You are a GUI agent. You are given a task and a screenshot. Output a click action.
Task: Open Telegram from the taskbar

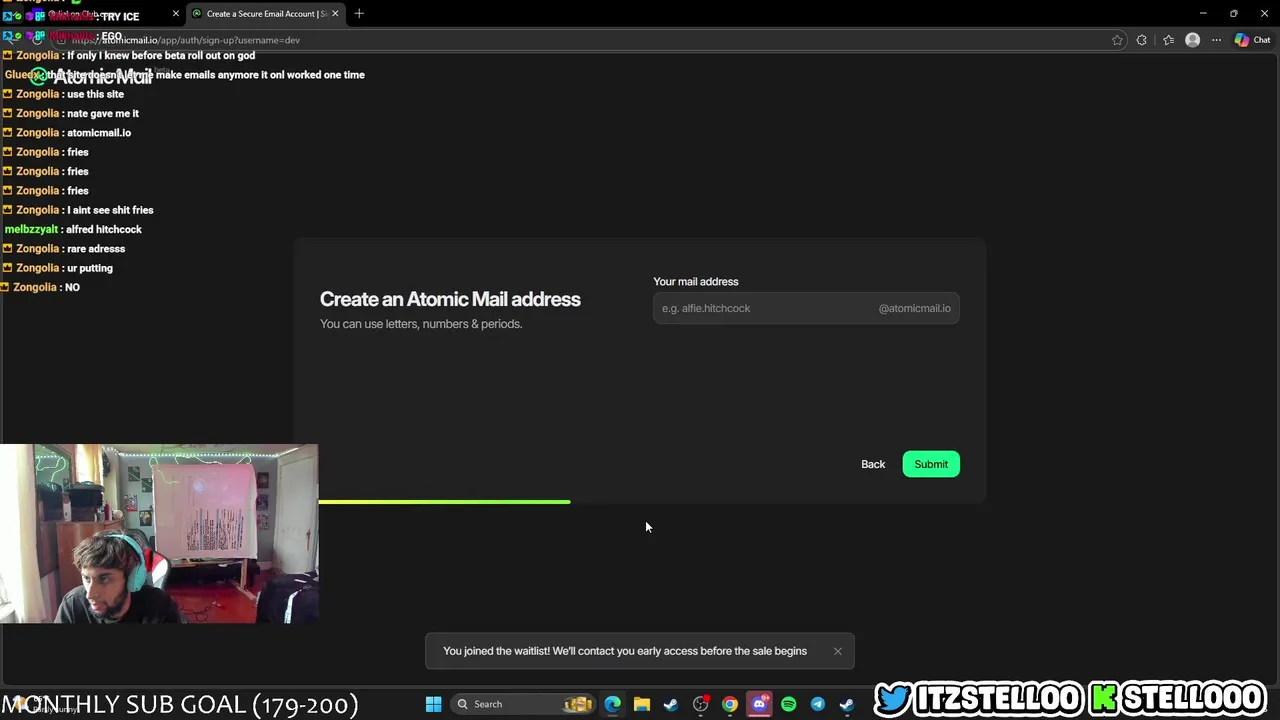click(817, 704)
